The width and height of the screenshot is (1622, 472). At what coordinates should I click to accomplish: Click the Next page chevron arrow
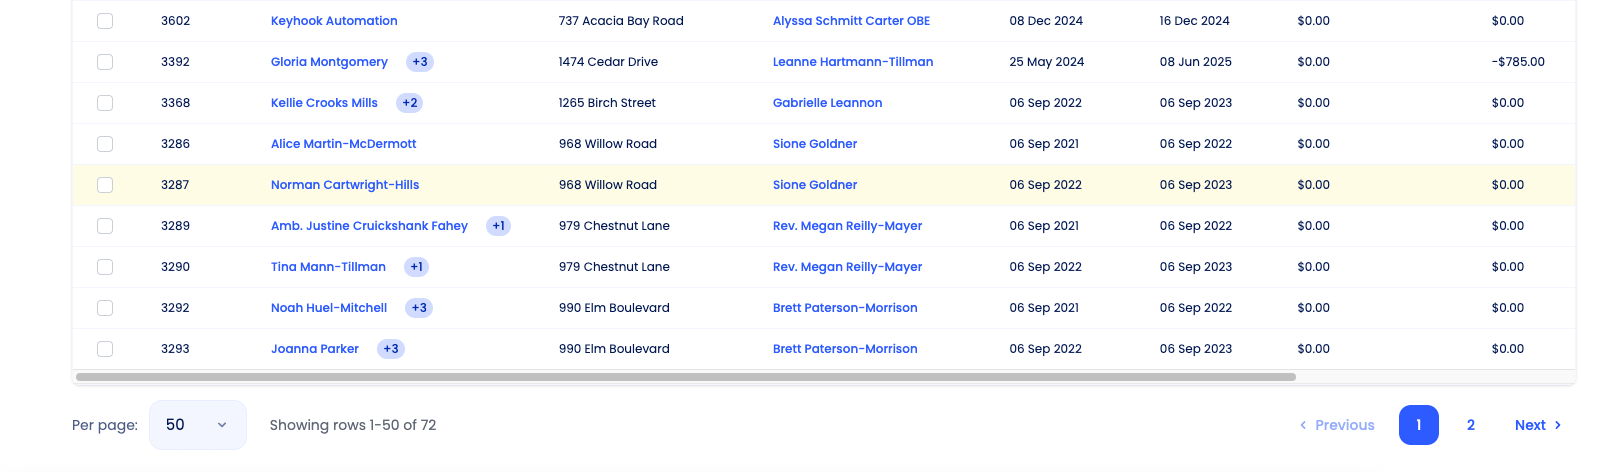pyautogui.click(x=1557, y=425)
